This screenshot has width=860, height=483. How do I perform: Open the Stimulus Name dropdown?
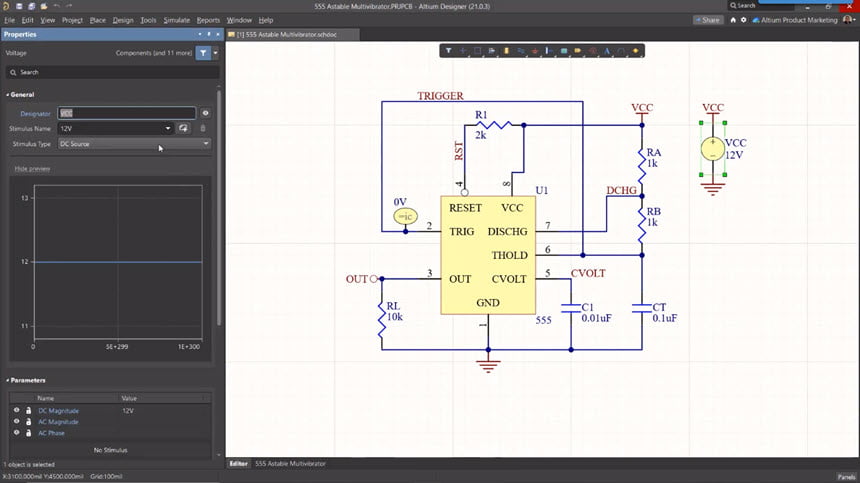coord(168,128)
